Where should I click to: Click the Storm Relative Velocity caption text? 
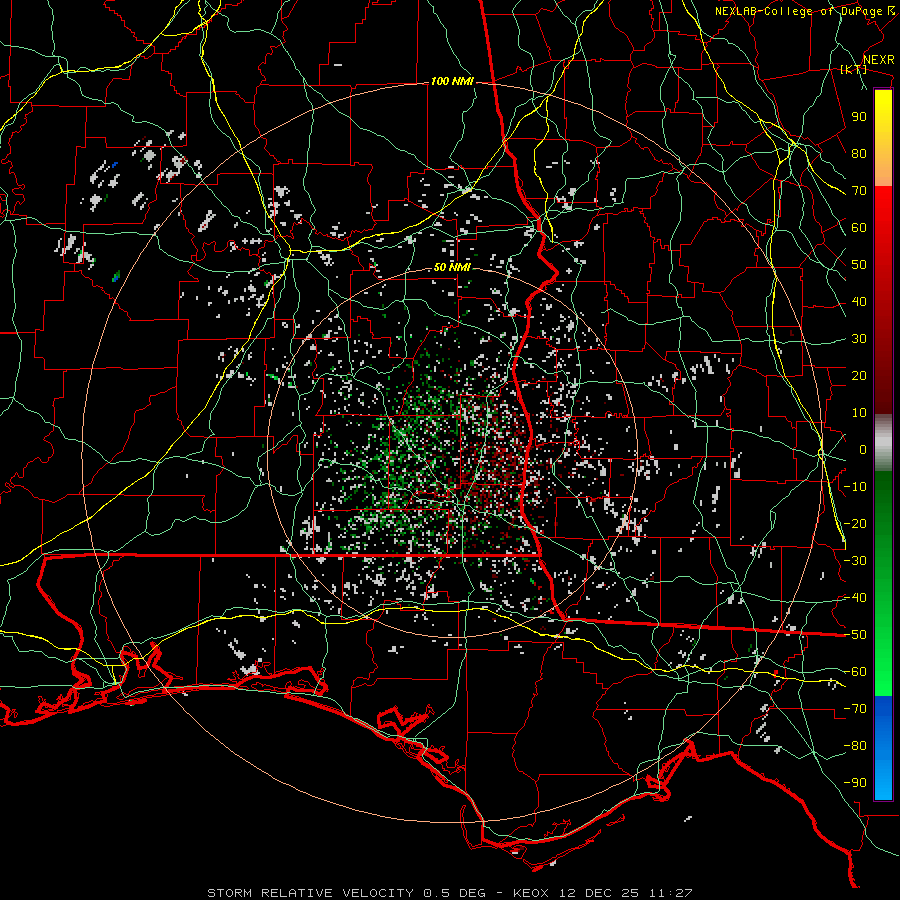[x=310, y=893]
